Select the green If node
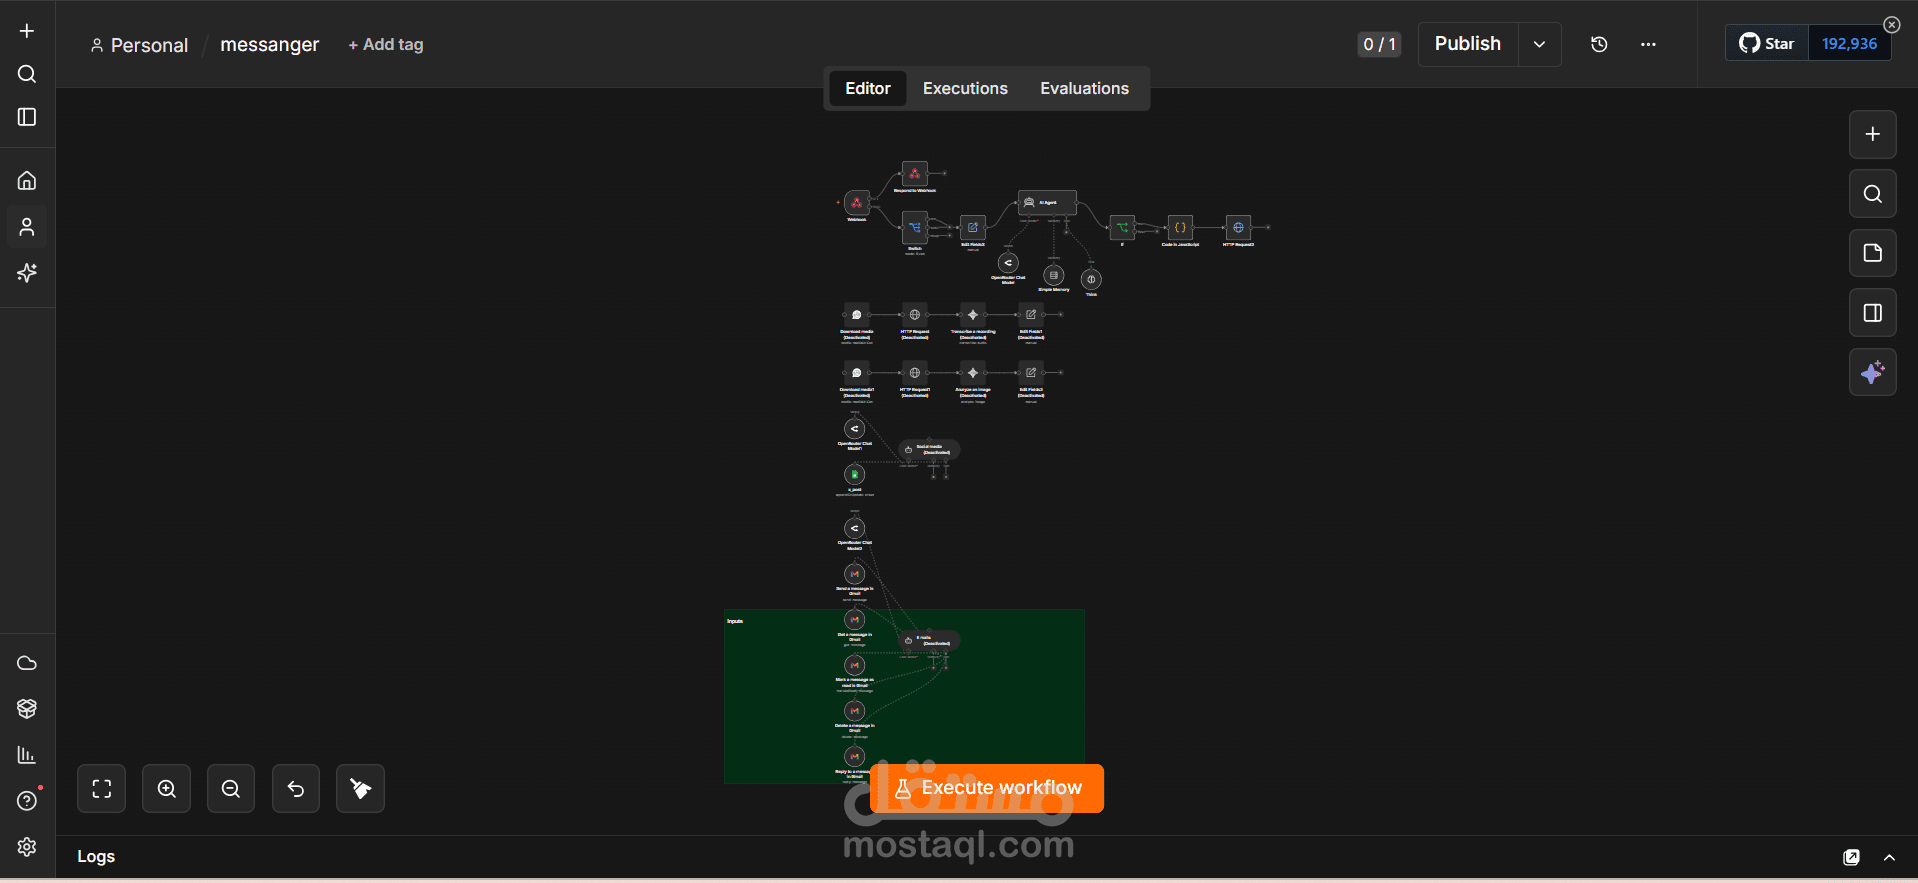Viewport: 1918px width, 883px height. tap(1122, 228)
